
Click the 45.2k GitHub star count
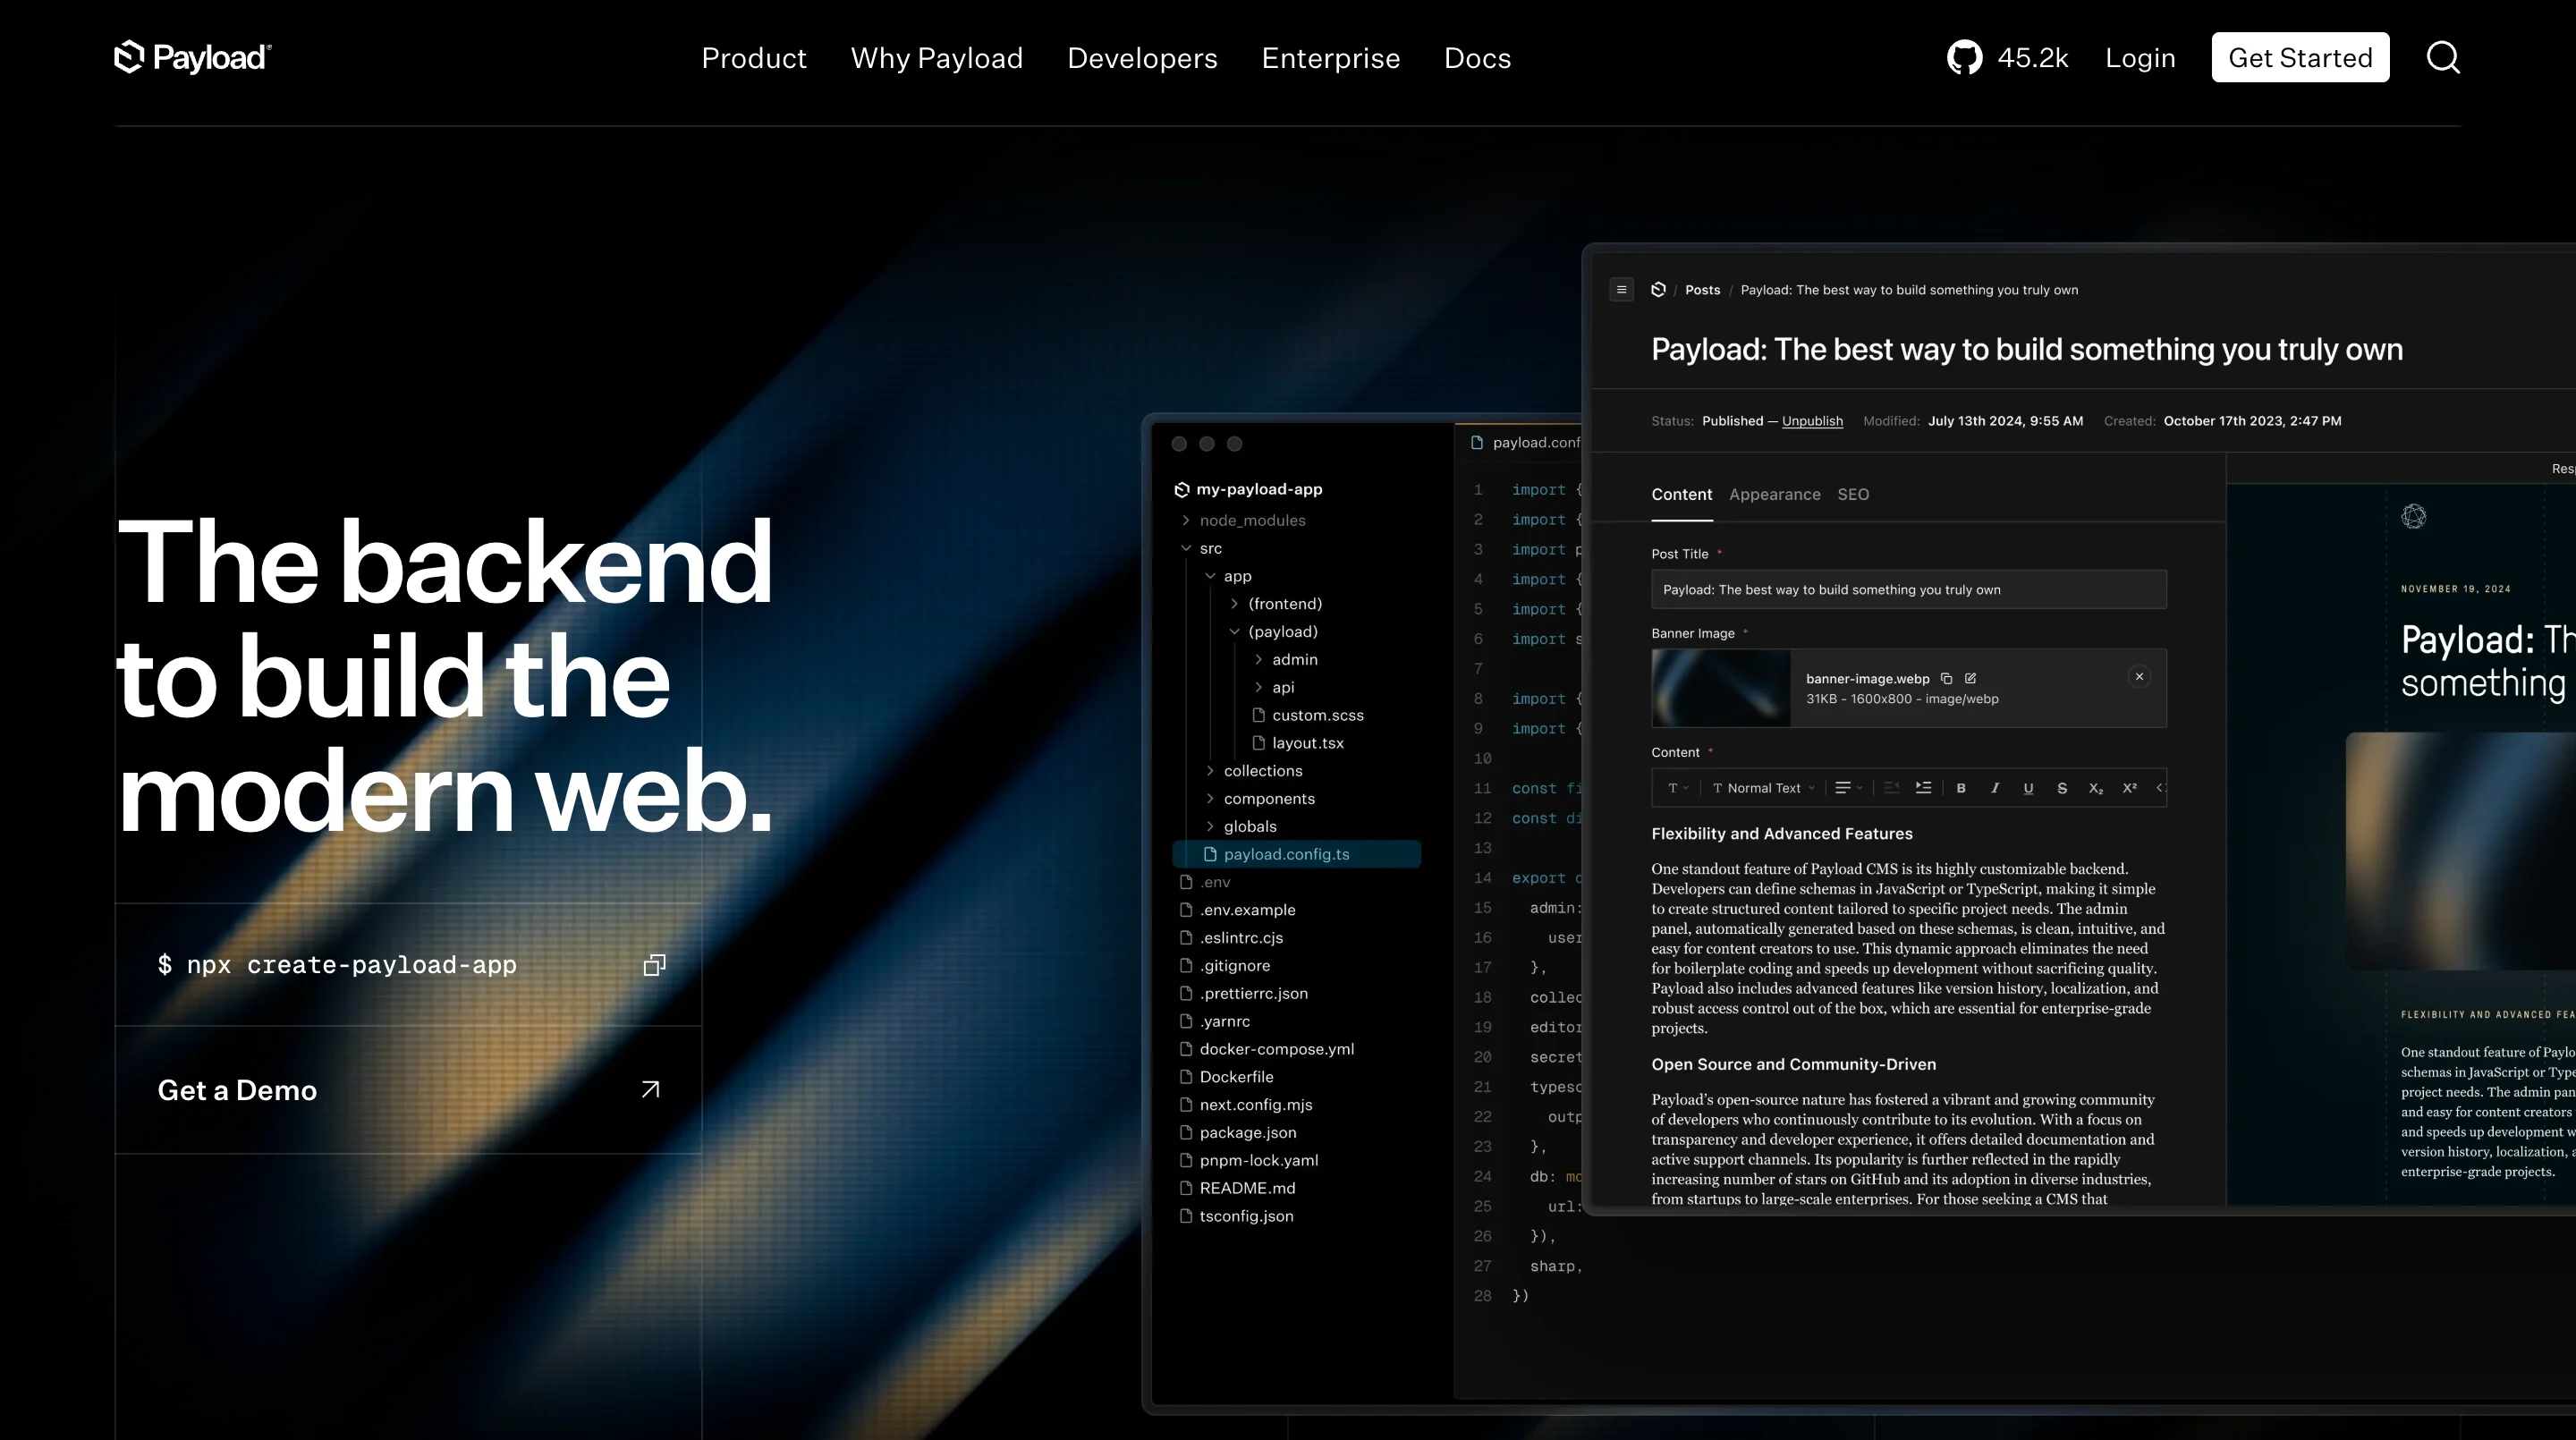[2033, 58]
